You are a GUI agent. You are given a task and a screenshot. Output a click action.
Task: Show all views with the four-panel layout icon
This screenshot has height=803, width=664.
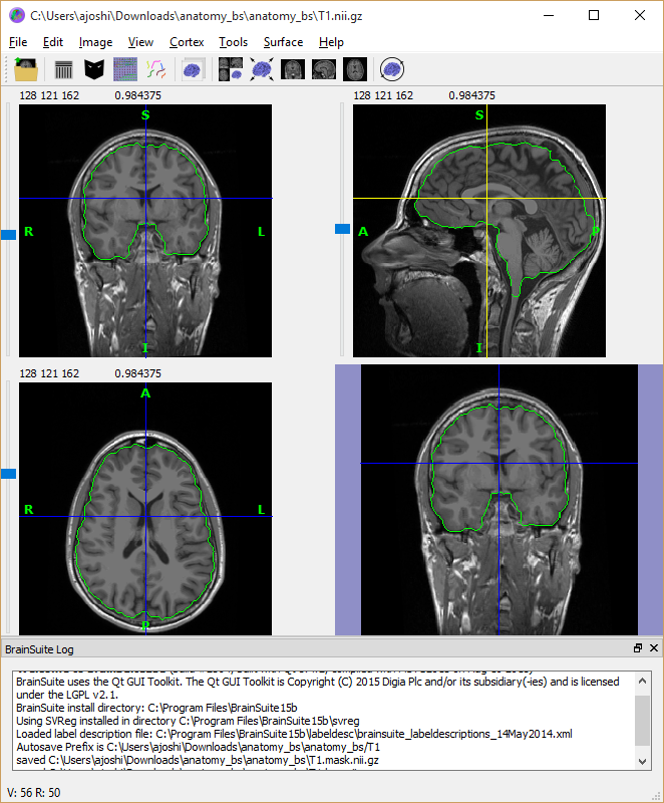point(230,70)
